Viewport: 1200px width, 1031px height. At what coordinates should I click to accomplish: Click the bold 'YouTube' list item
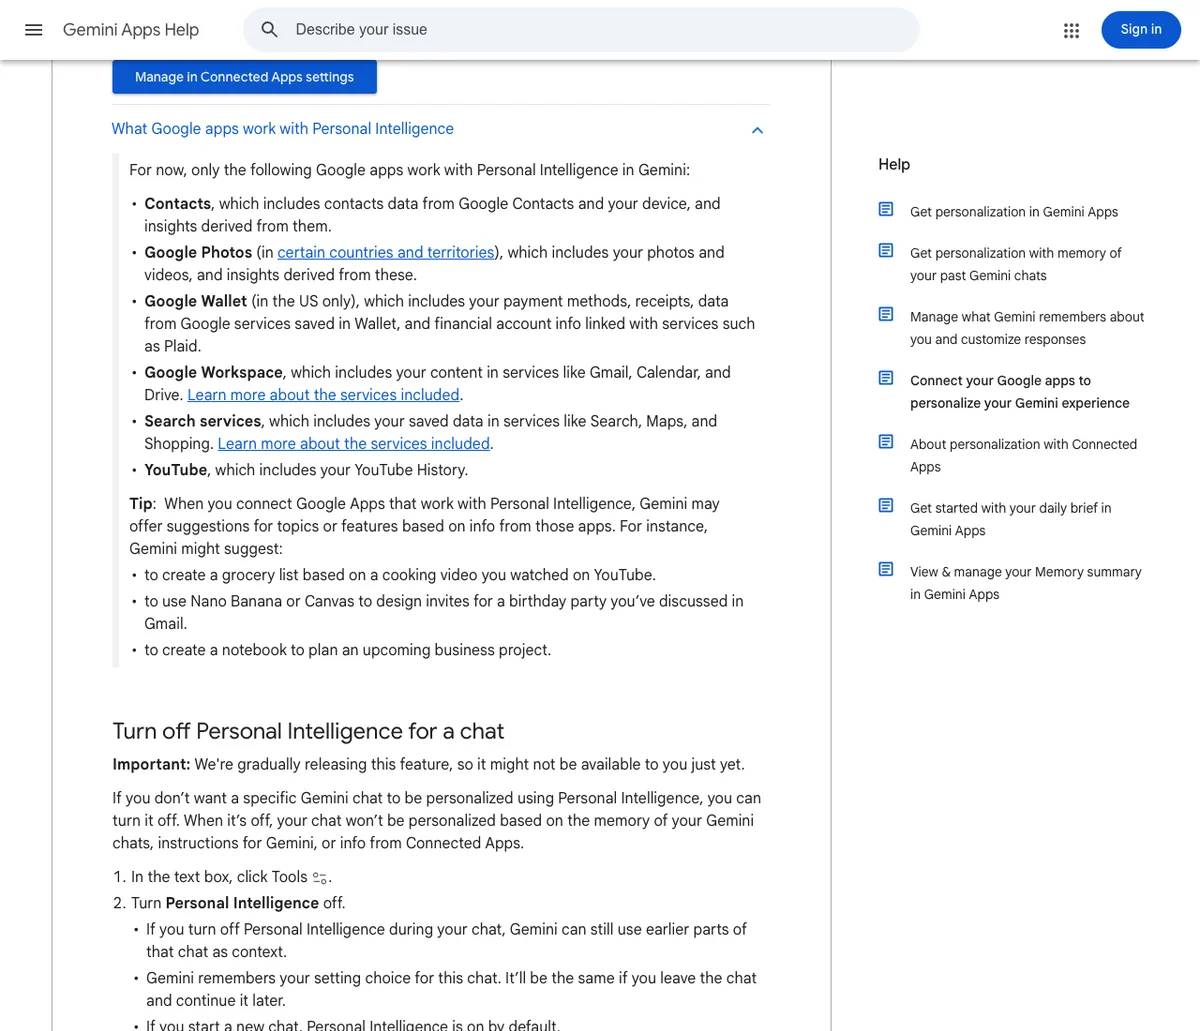175,470
